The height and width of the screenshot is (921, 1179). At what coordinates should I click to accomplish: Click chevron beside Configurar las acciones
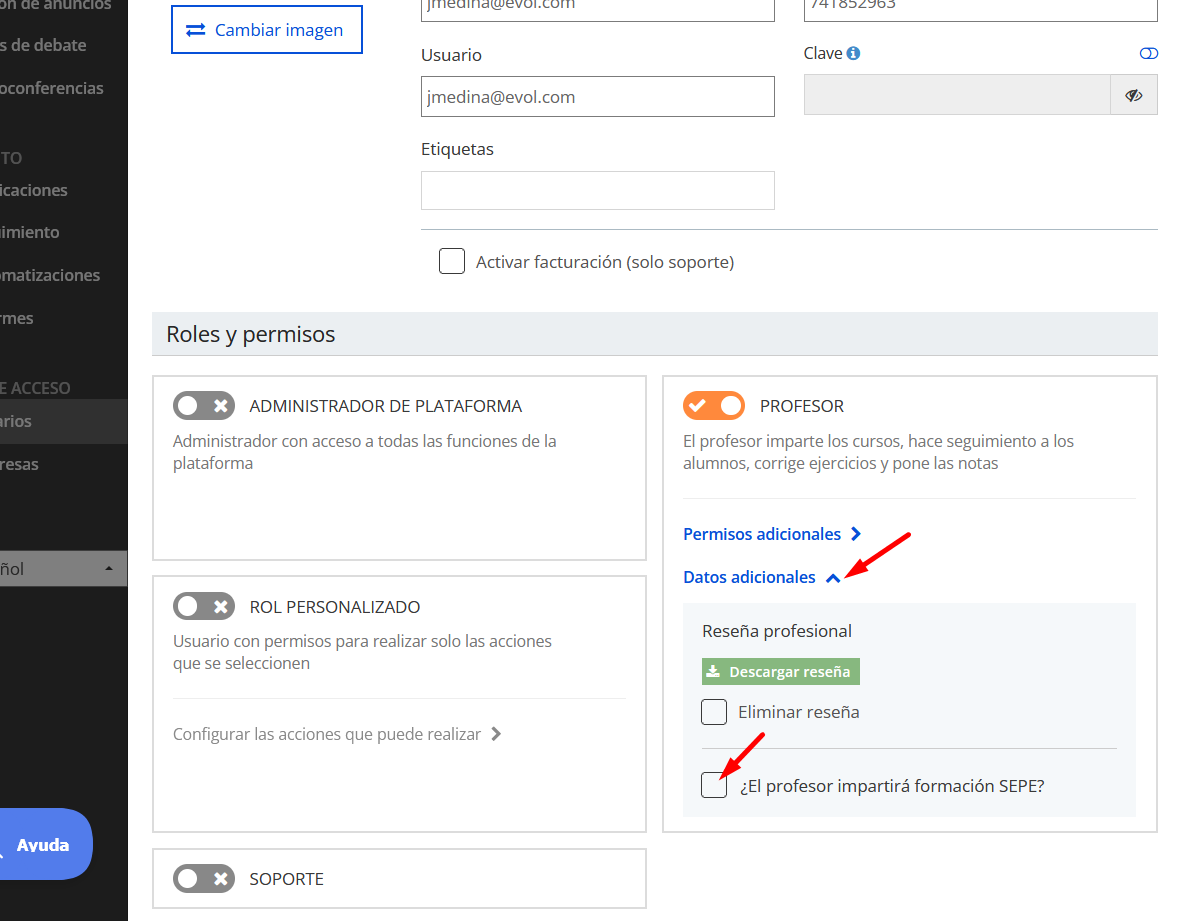coord(496,734)
